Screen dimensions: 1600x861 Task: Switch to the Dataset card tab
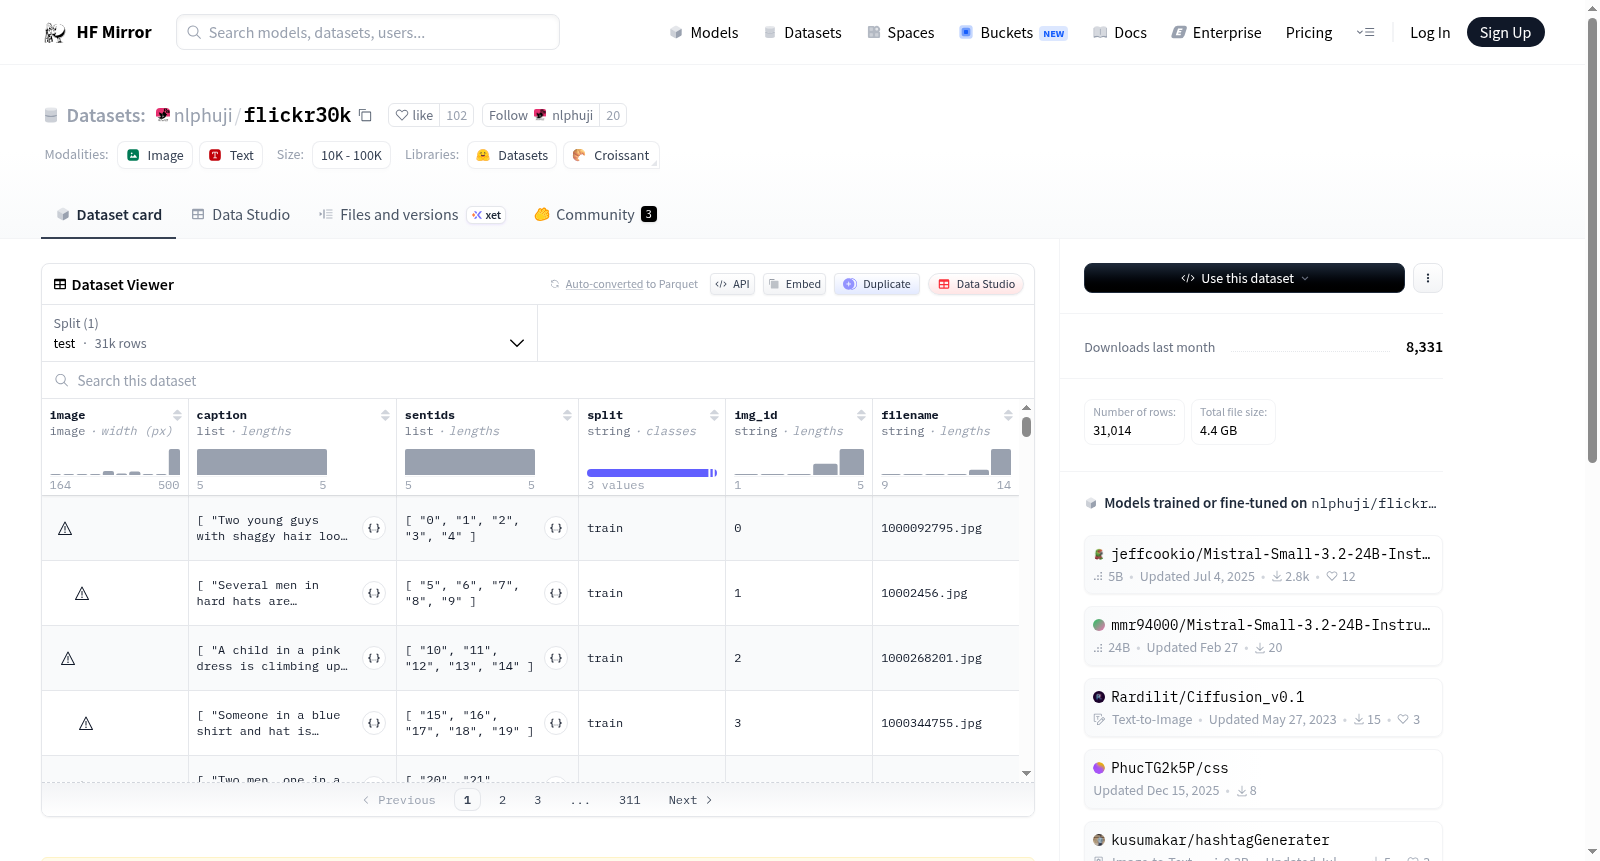pyautogui.click(x=109, y=215)
